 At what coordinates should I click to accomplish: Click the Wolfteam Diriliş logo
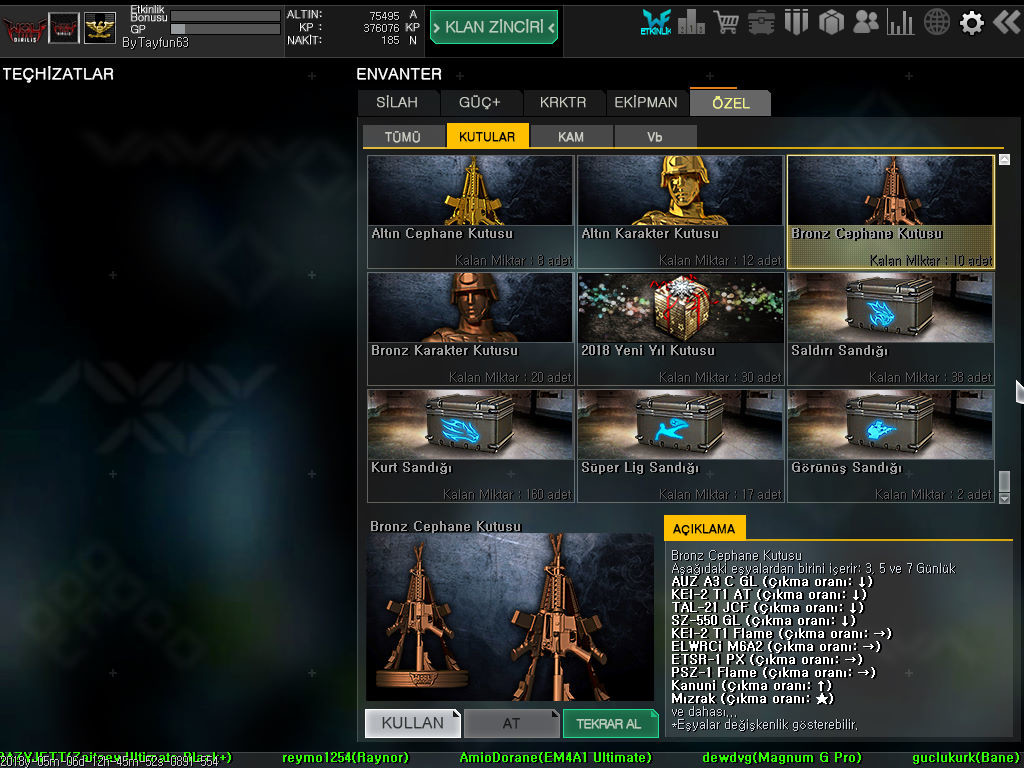tap(24, 29)
